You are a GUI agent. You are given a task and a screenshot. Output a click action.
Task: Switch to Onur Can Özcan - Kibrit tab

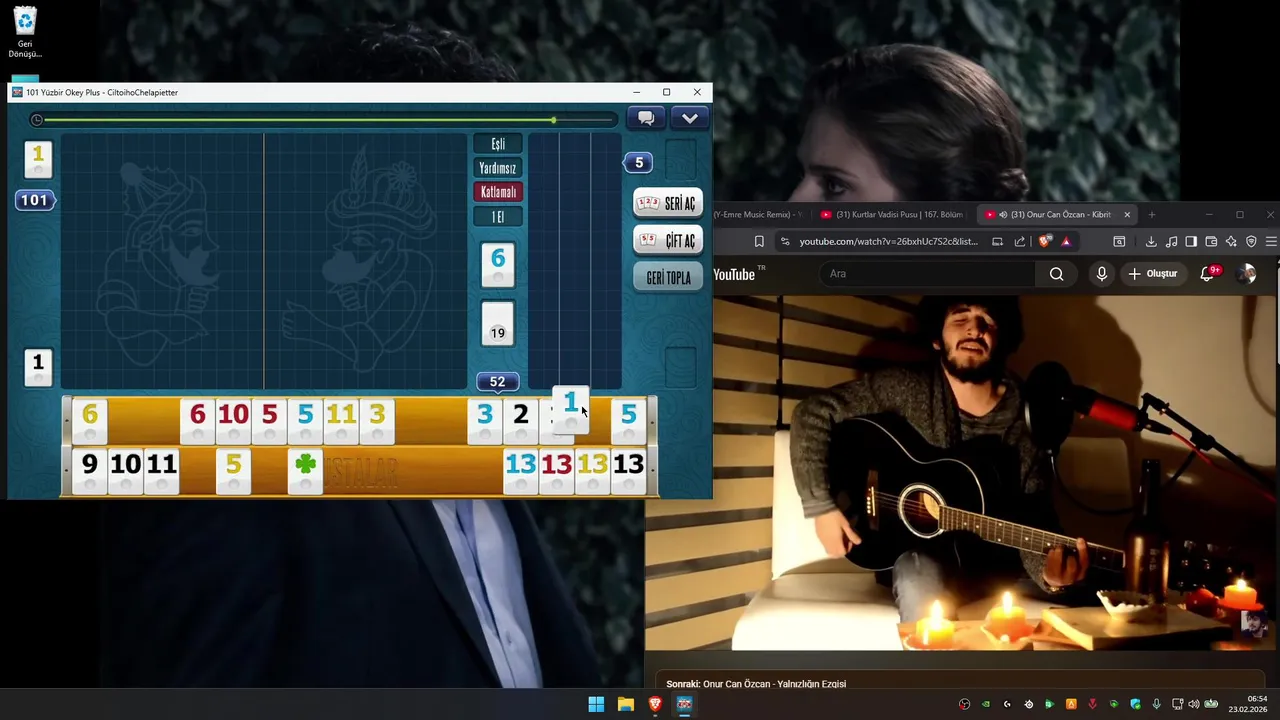tap(1055, 214)
